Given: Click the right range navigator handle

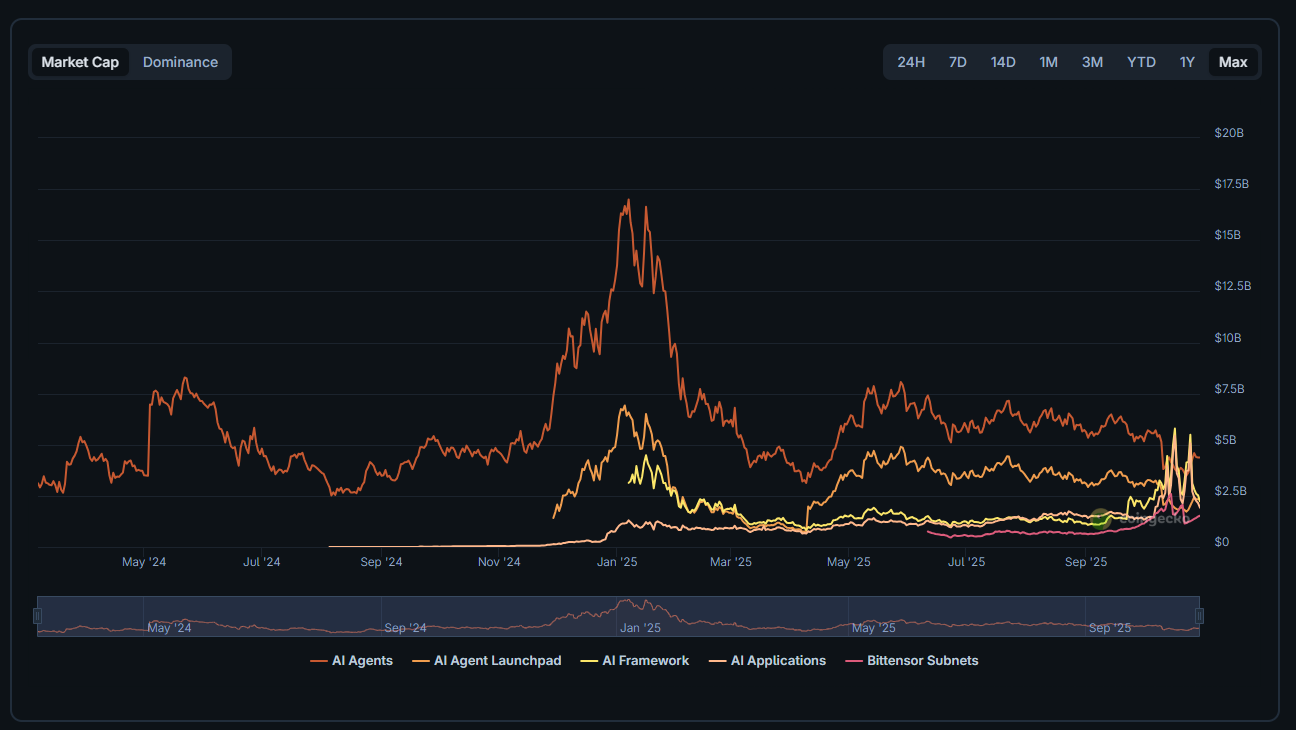Looking at the screenshot, I should (1199, 616).
